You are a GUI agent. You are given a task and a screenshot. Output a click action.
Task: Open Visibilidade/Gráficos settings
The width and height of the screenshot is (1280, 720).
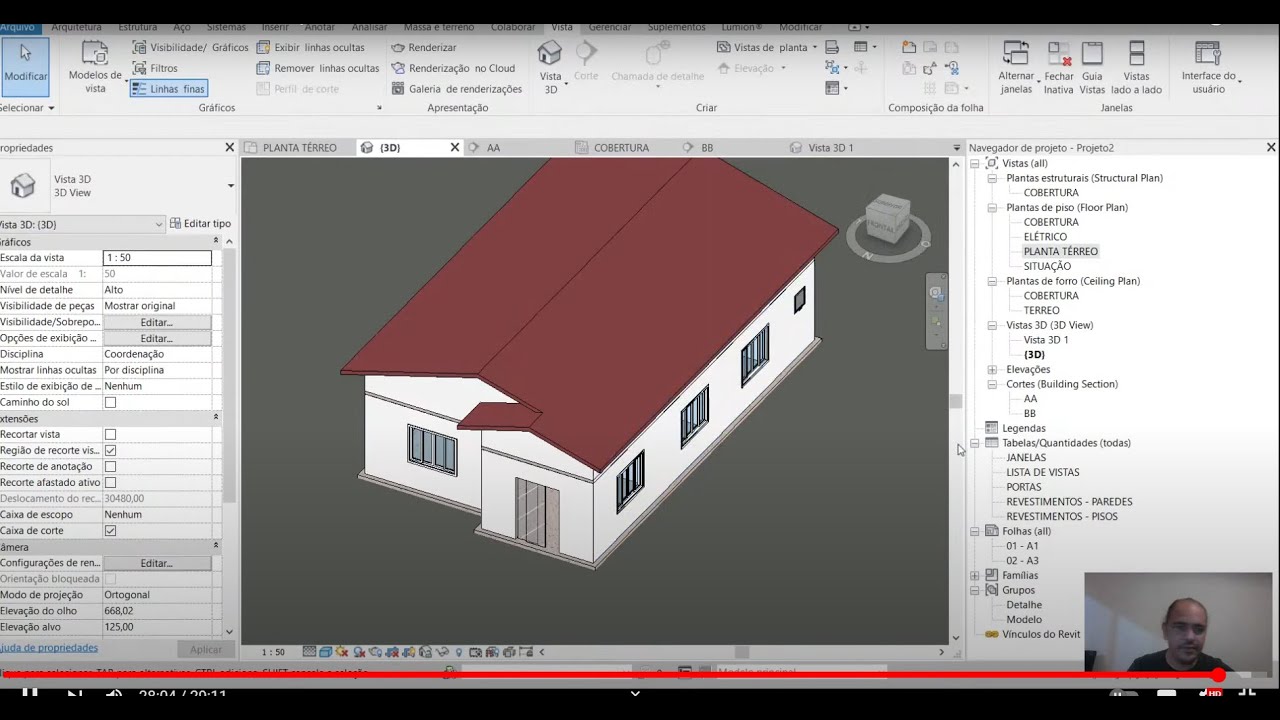tap(191, 47)
